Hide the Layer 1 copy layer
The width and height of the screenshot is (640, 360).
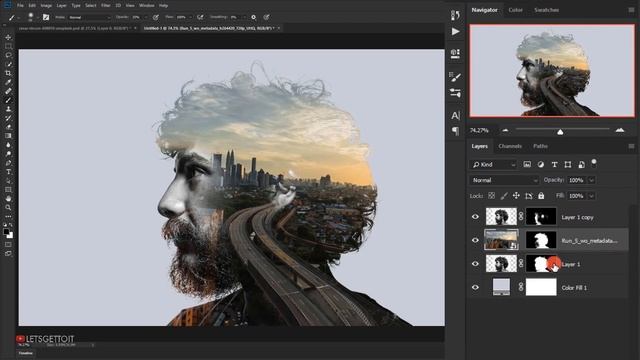(475, 217)
